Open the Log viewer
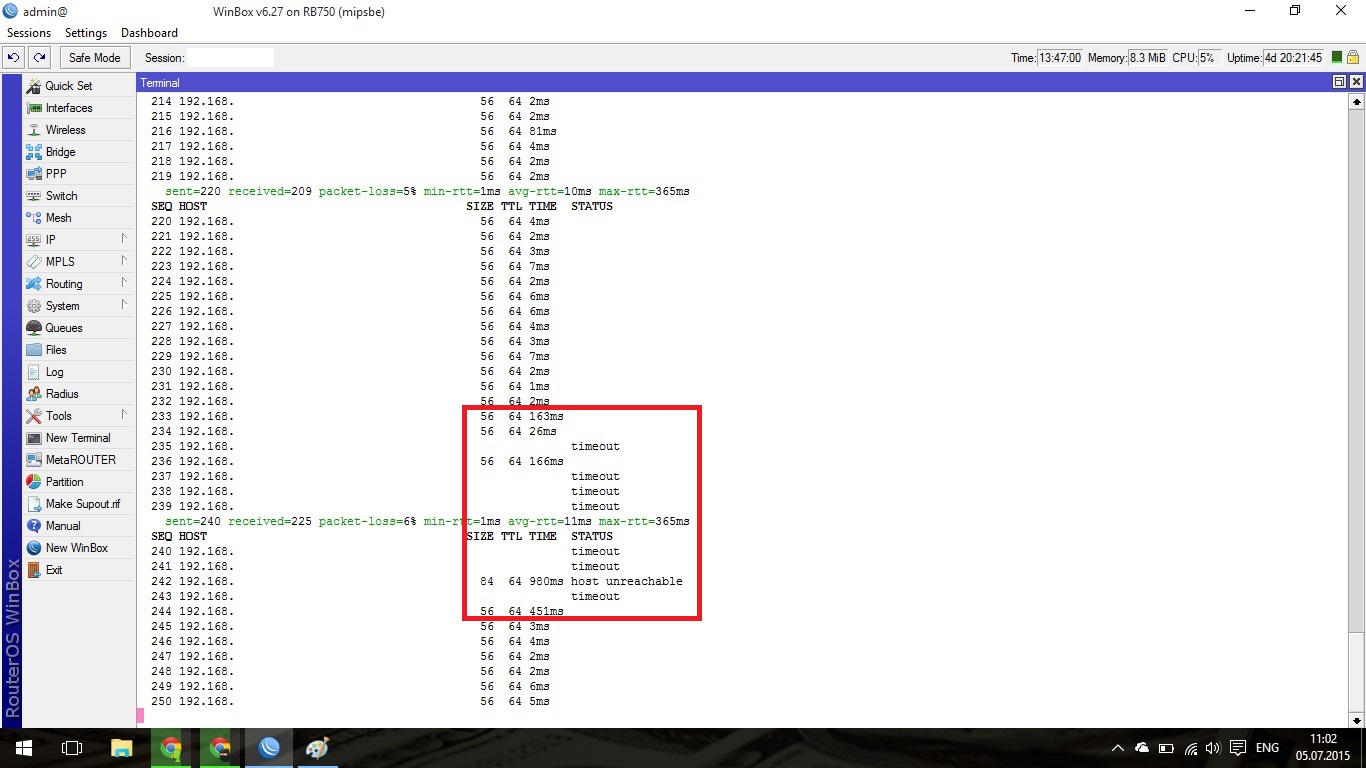Image resolution: width=1366 pixels, height=768 pixels. 54,372
